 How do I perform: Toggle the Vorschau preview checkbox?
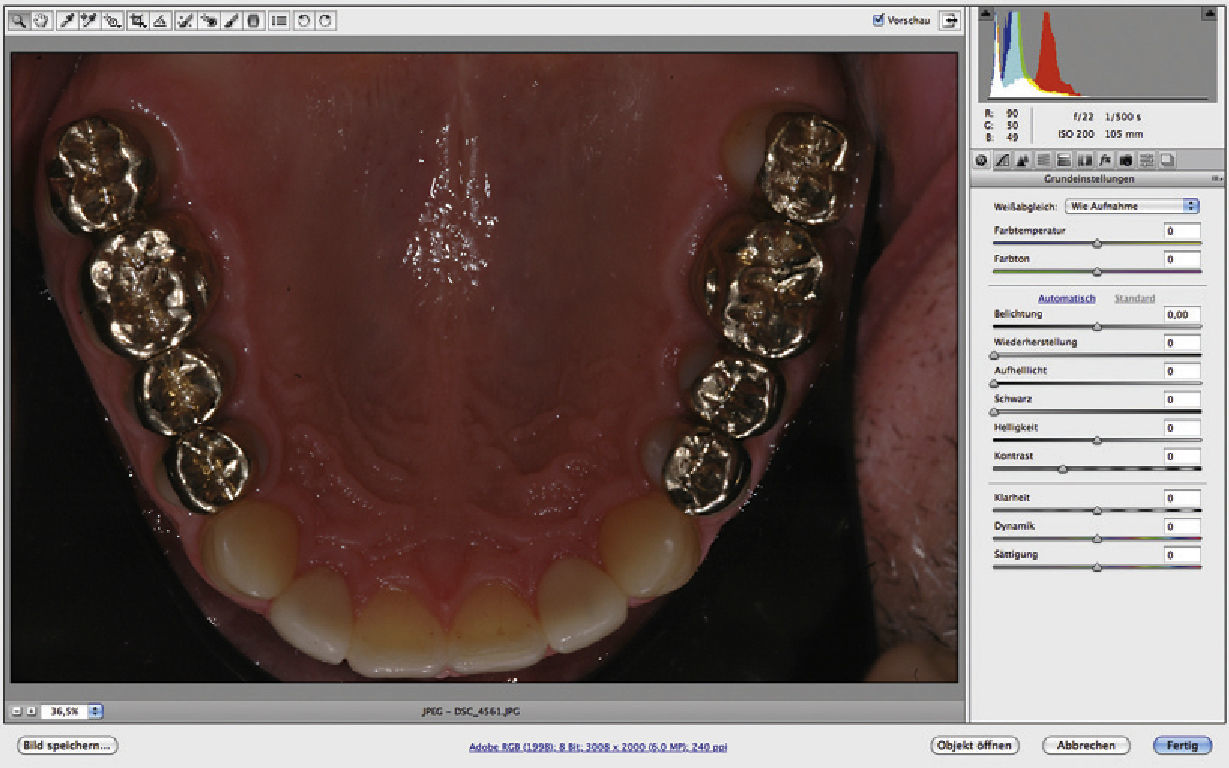(x=879, y=20)
